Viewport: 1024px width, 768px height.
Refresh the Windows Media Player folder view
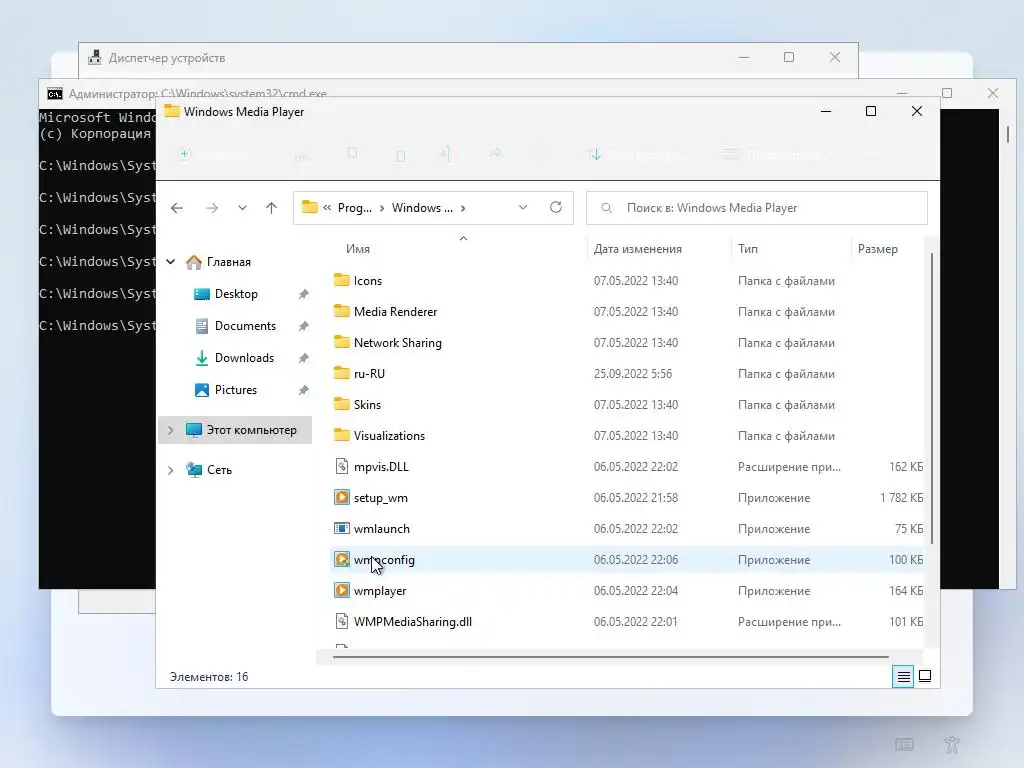pyautogui.click(x=556, y=207)
